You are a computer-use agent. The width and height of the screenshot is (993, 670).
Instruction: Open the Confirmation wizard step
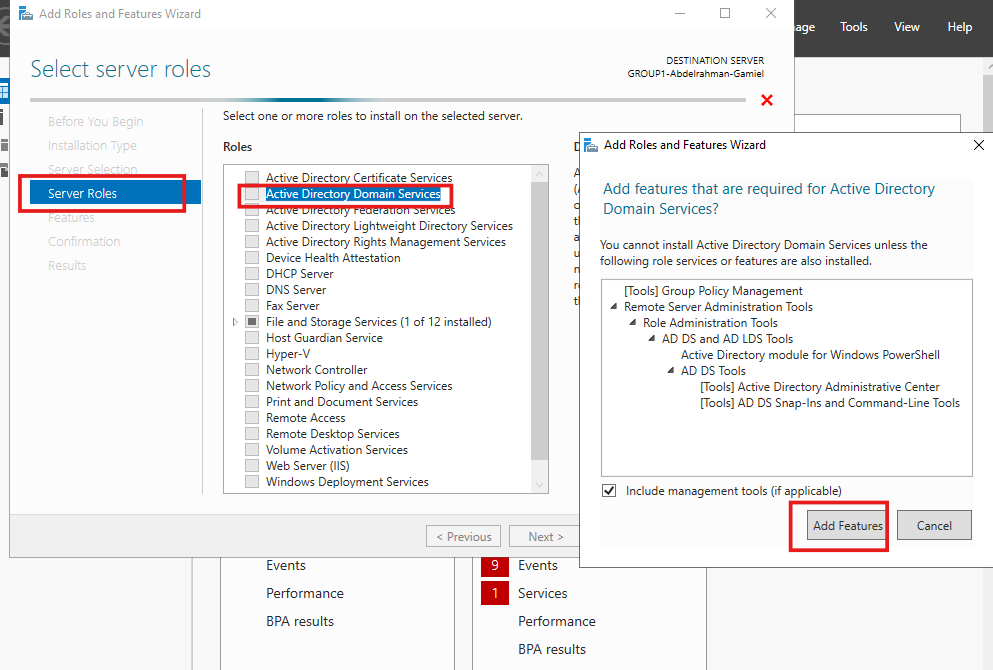click(84, 241)
